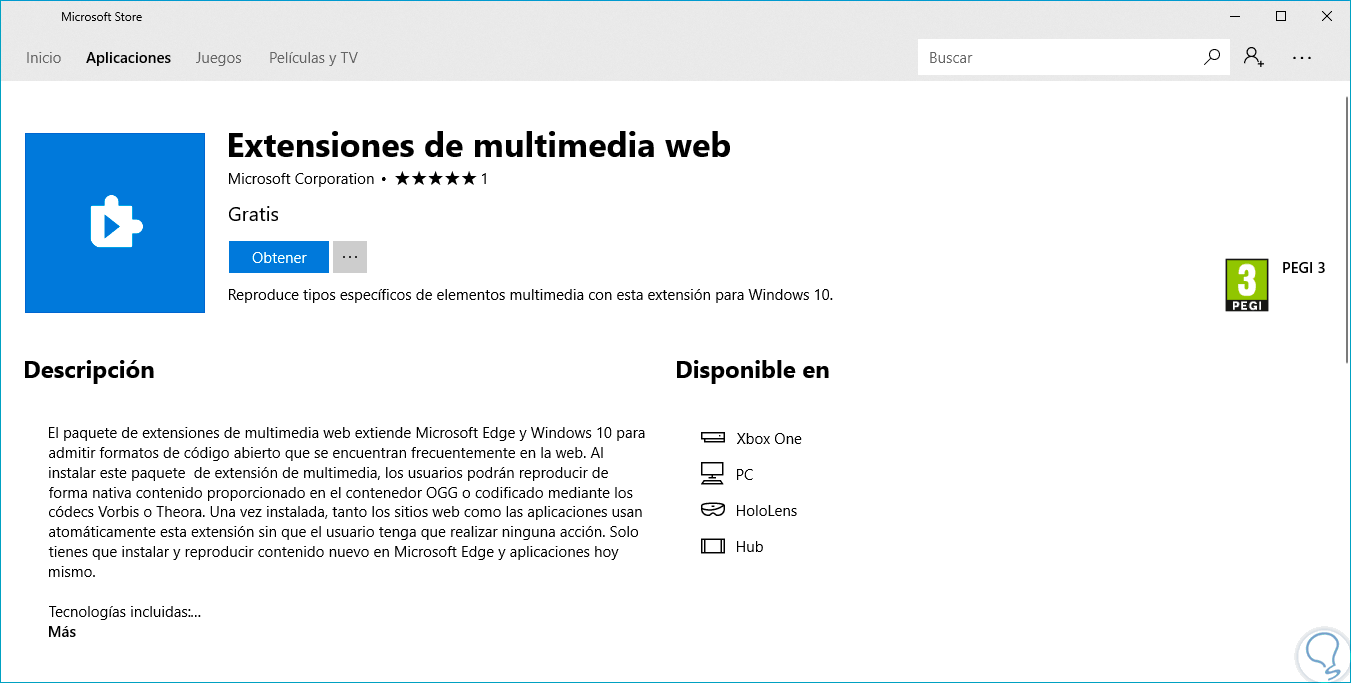The width and height of the screenshot is (1351, 683).
Task: Click the Gratis price label
Action: tap(253, 214)
